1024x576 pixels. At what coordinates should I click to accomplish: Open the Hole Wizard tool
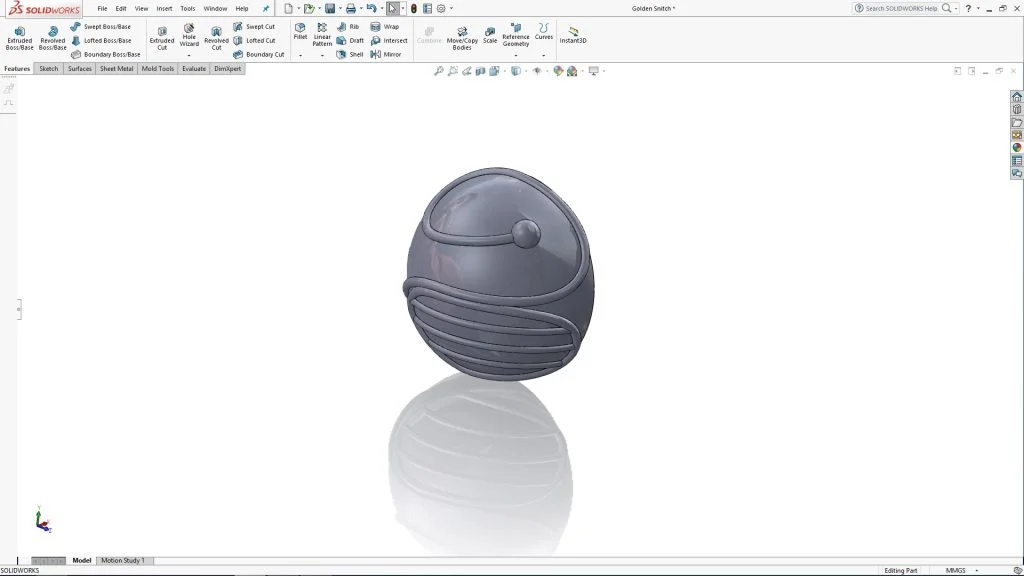point(189,36)
